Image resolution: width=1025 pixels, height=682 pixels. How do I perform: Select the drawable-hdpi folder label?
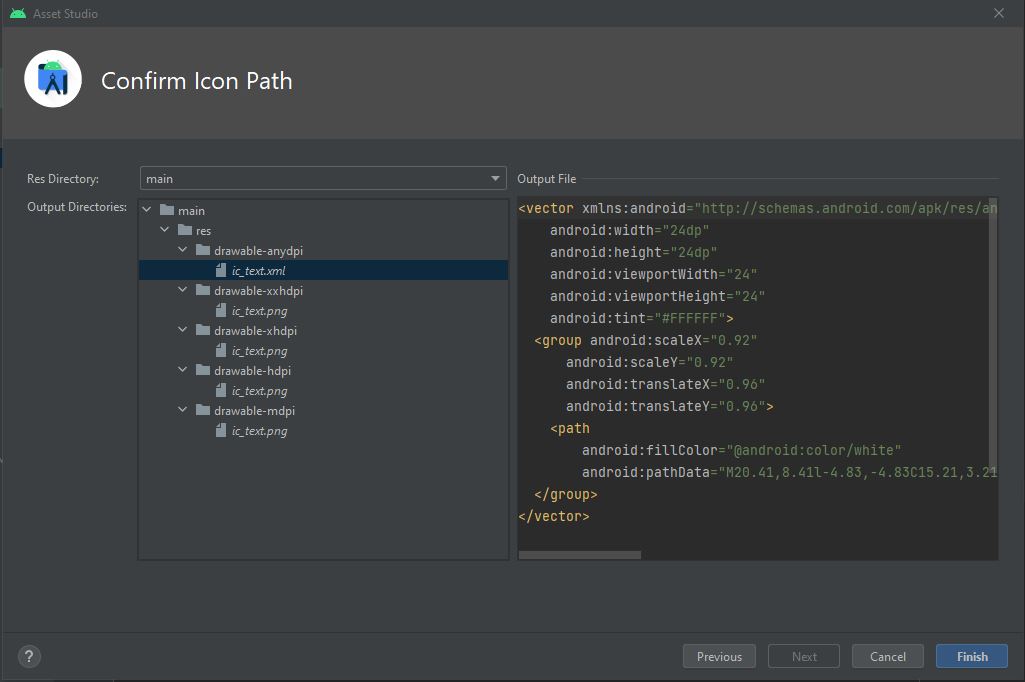[252, 371]
